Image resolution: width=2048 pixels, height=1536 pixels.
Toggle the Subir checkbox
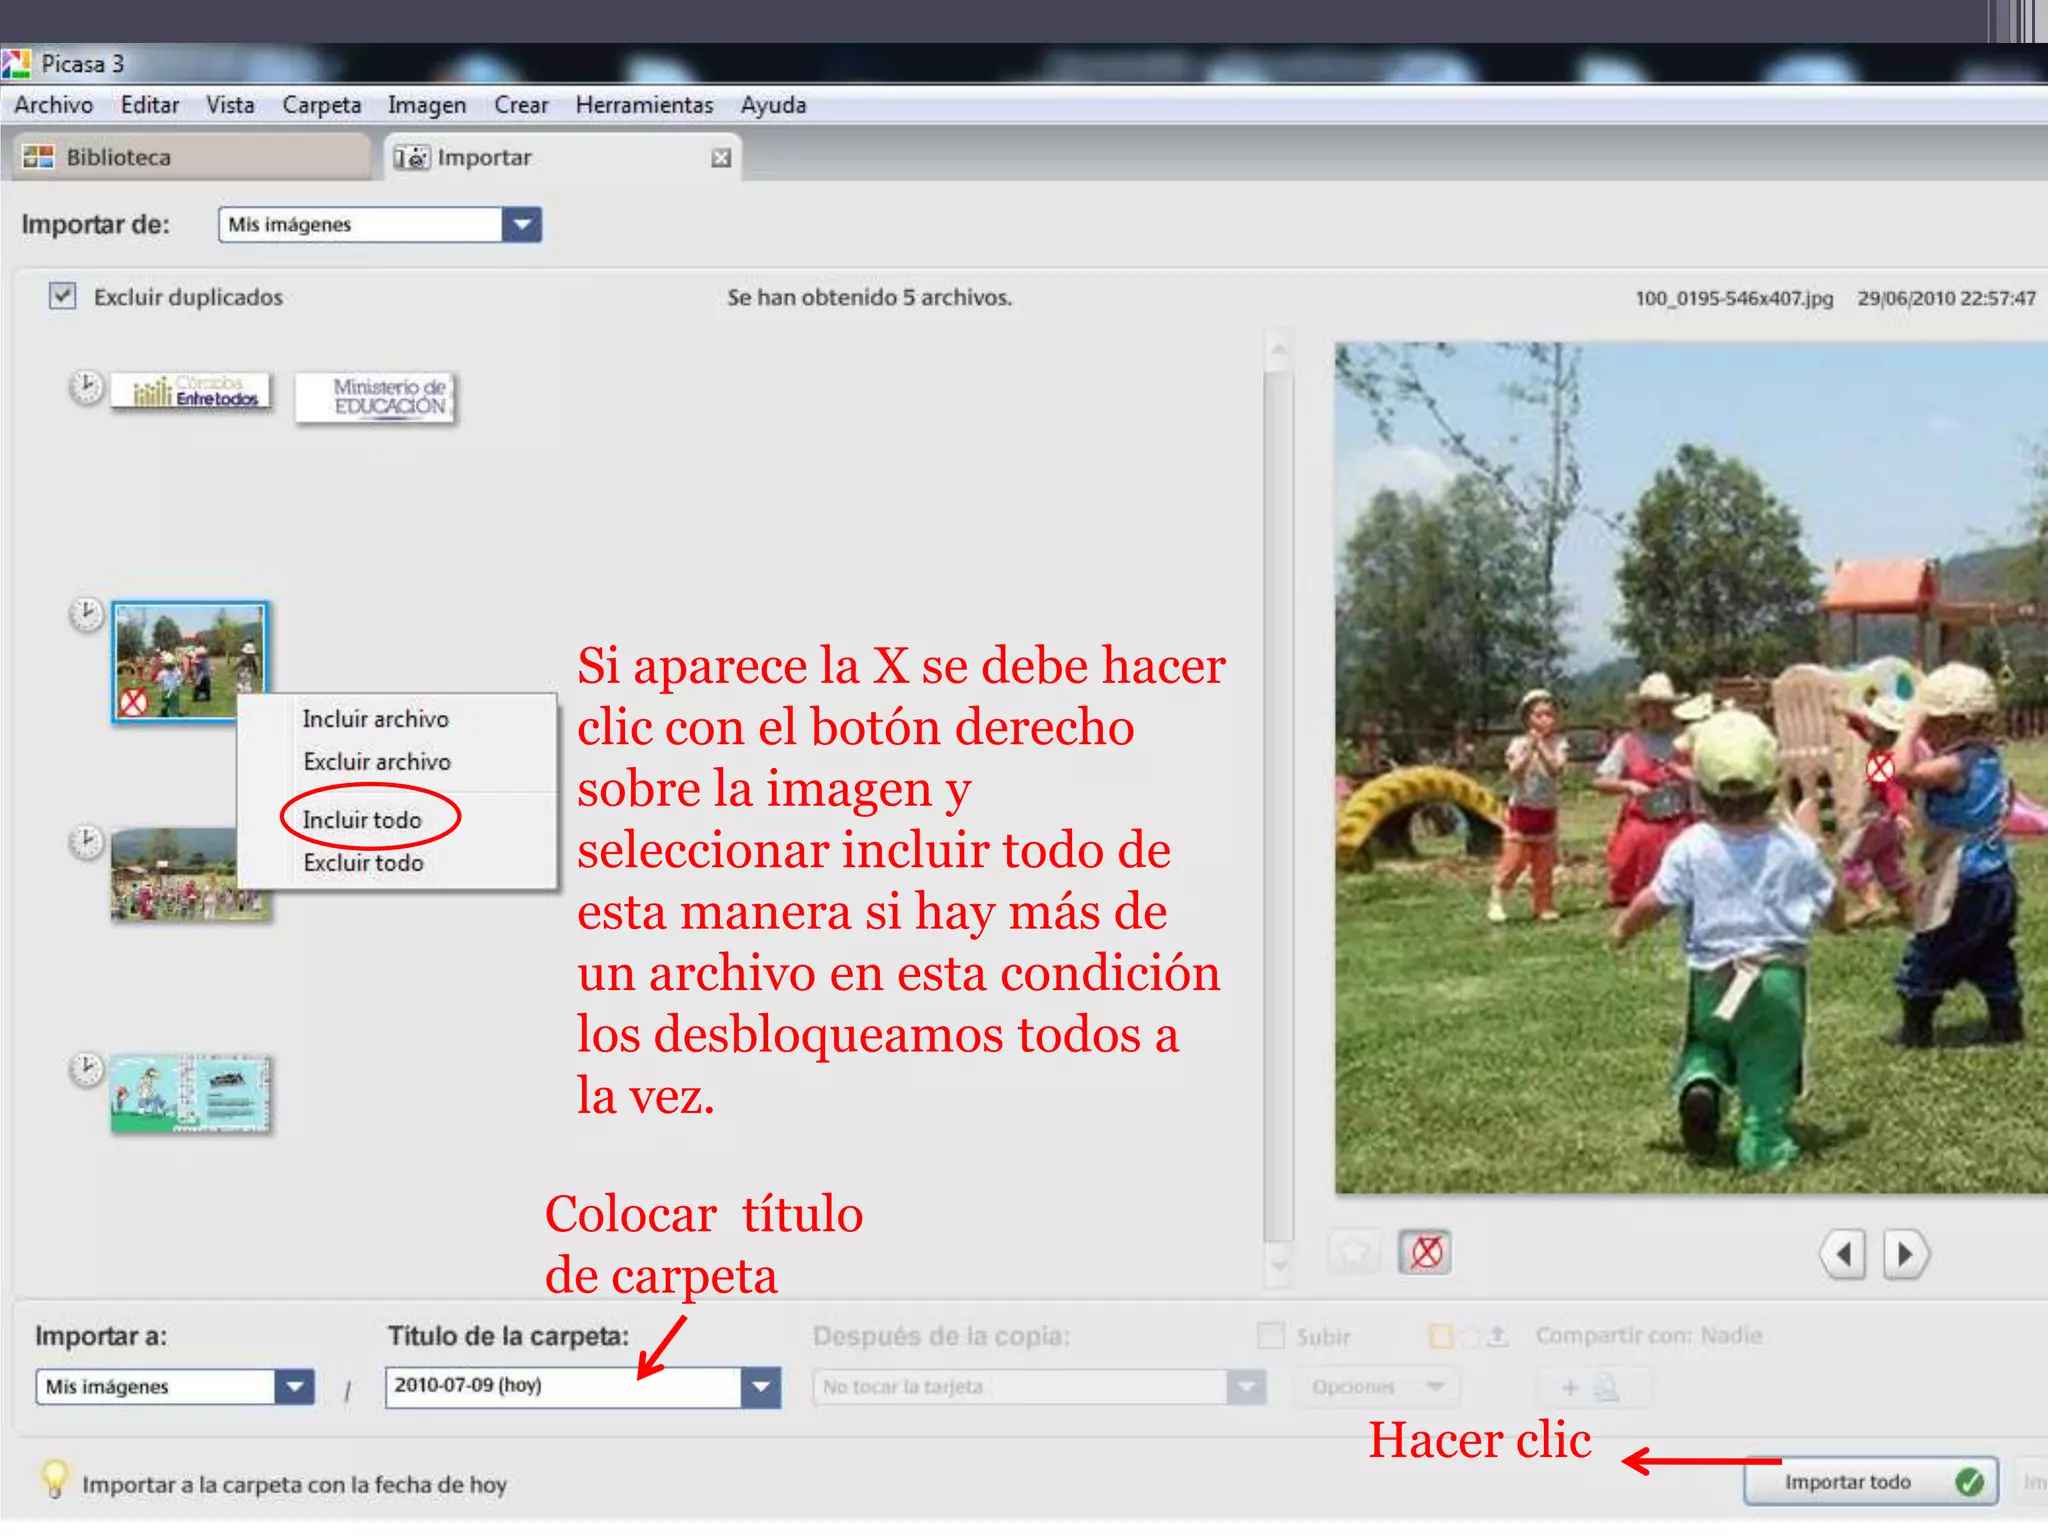1270,1336
